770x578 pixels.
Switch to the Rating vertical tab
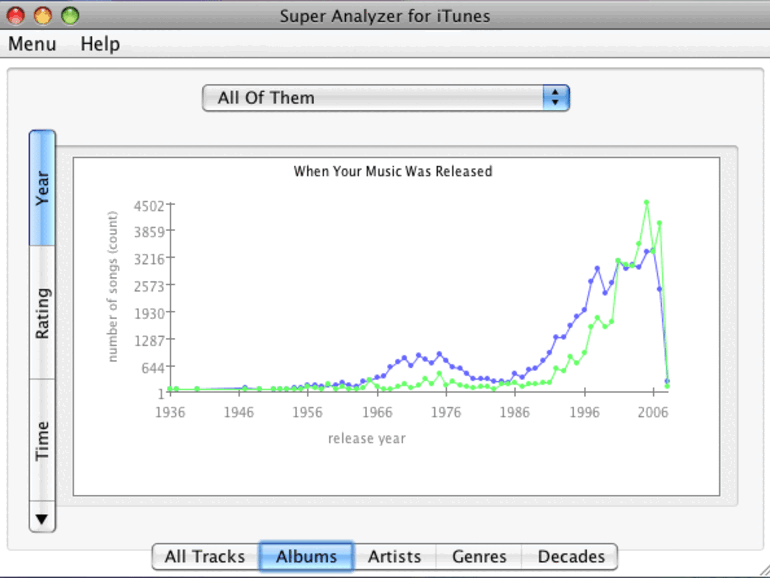pos(42,313)
